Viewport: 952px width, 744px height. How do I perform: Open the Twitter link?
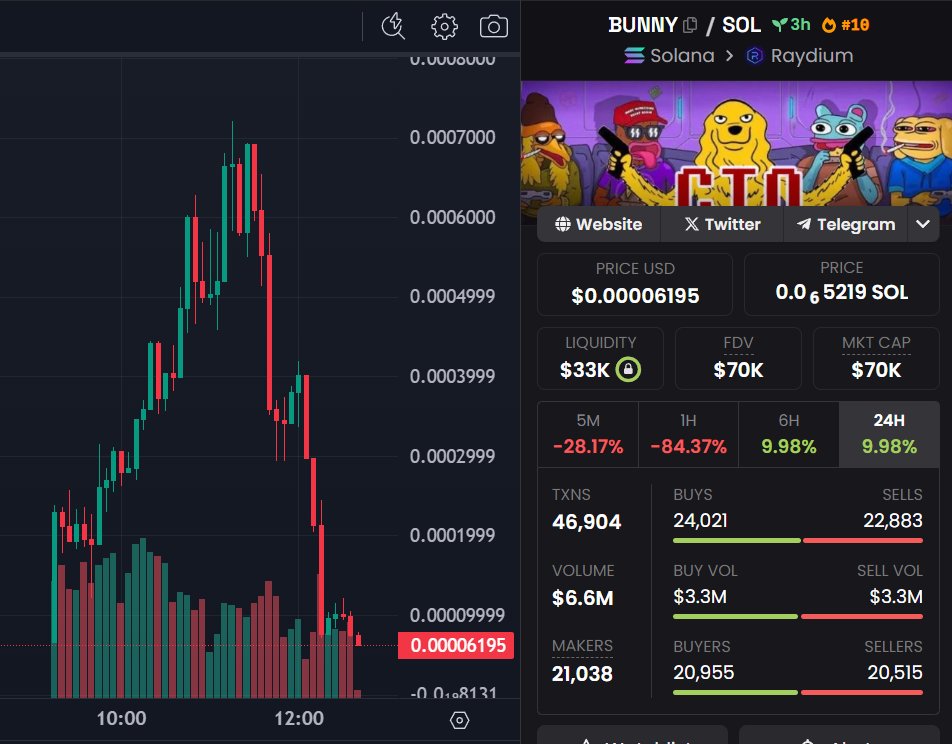click(722, 224)
